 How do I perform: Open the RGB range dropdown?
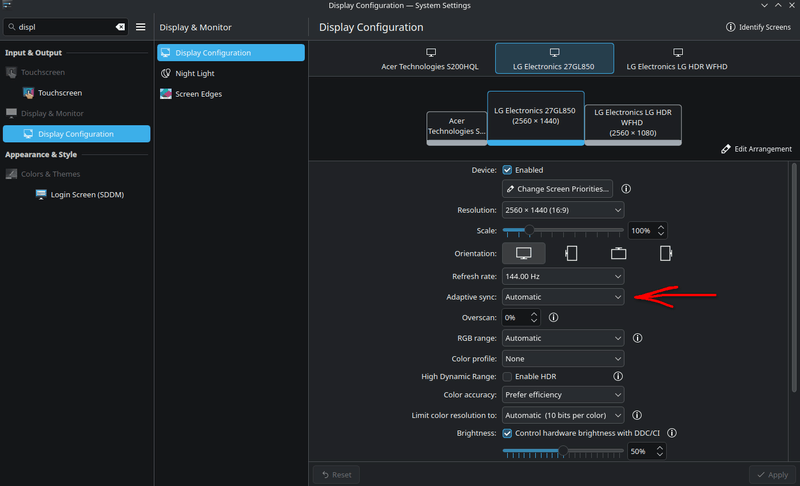(x=563, y=338)
